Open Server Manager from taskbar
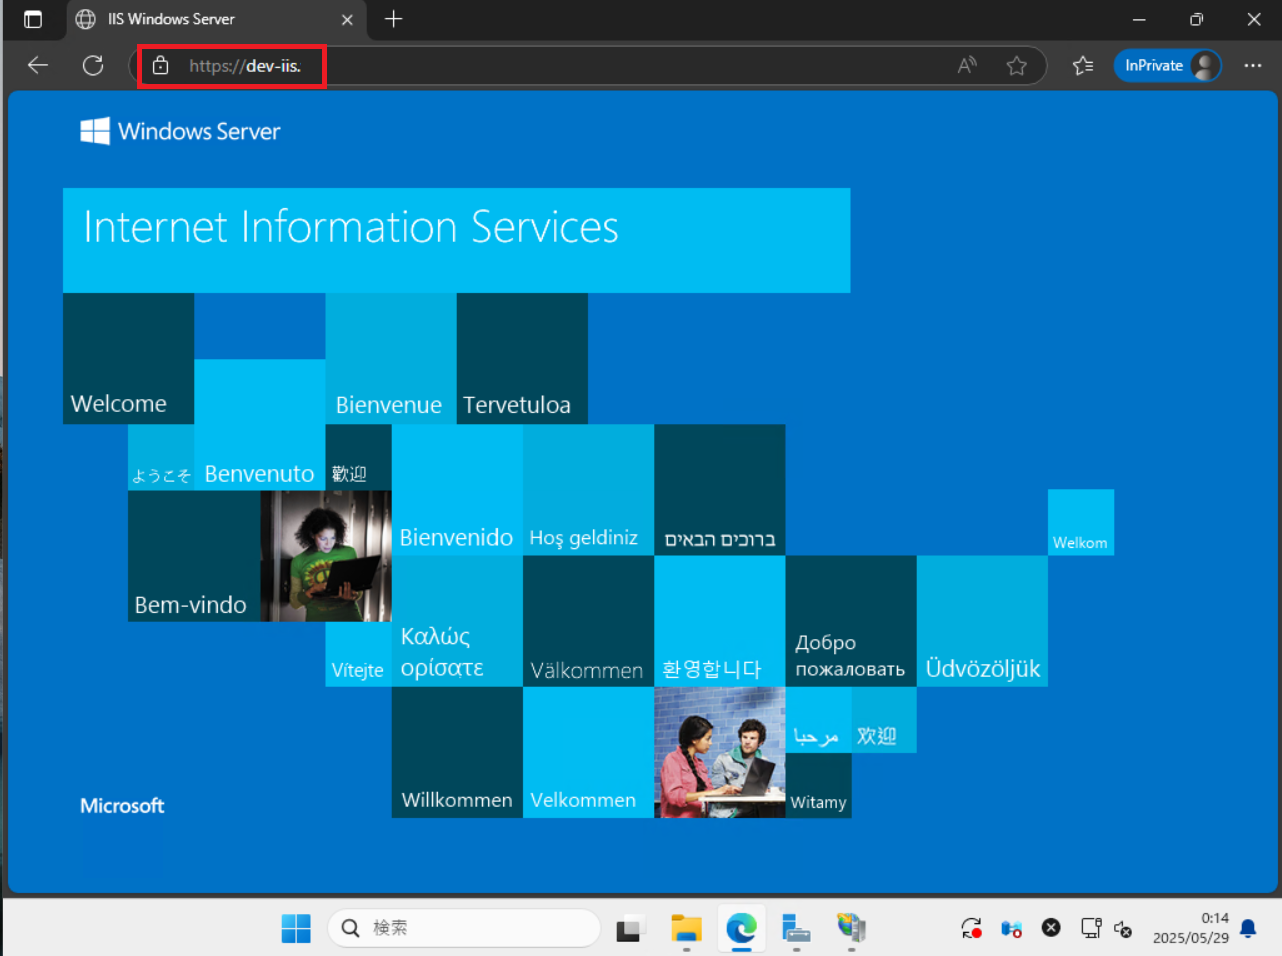1282x956 pixels. point(796,928)
